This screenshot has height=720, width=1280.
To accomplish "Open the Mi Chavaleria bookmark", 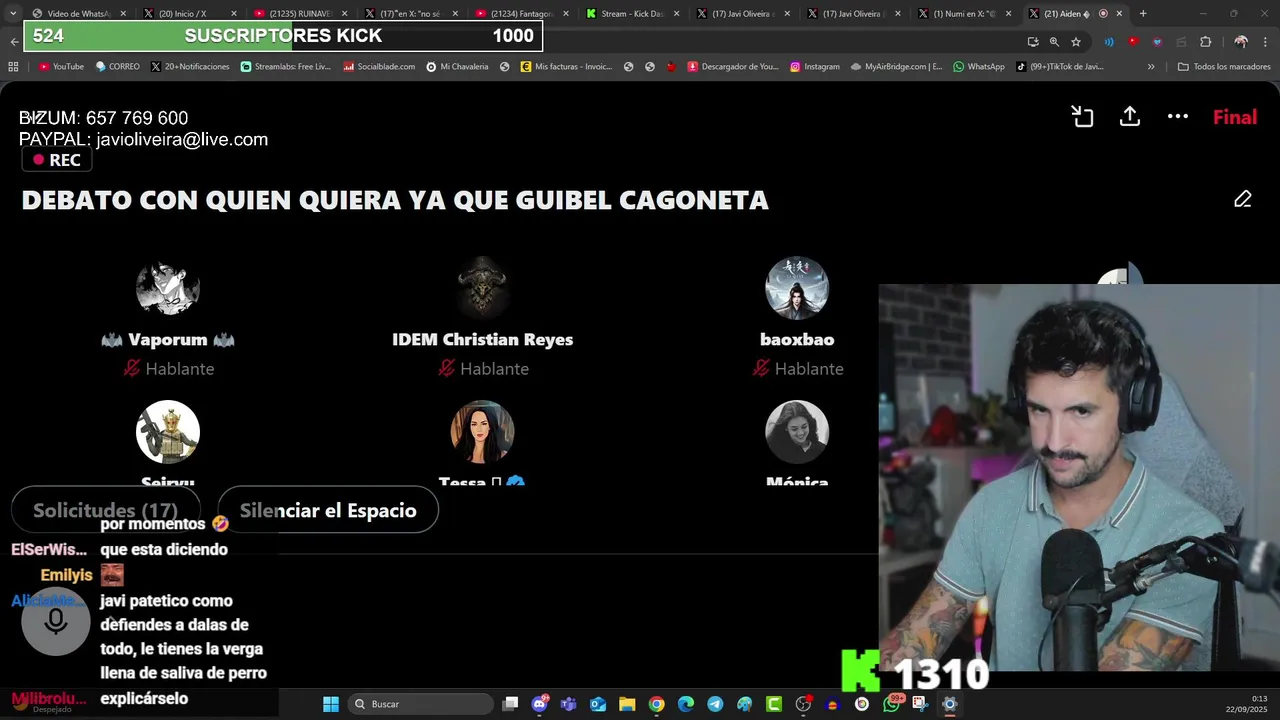I will 457,67.
